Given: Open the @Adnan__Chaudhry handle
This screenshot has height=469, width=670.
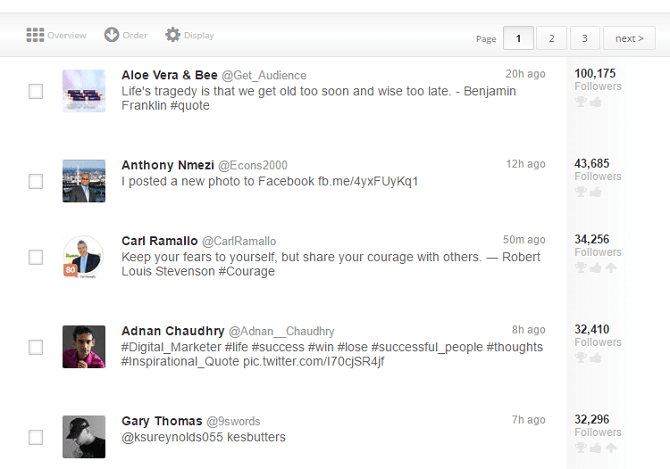Looking at the screenshot, I should coord(282,331).
